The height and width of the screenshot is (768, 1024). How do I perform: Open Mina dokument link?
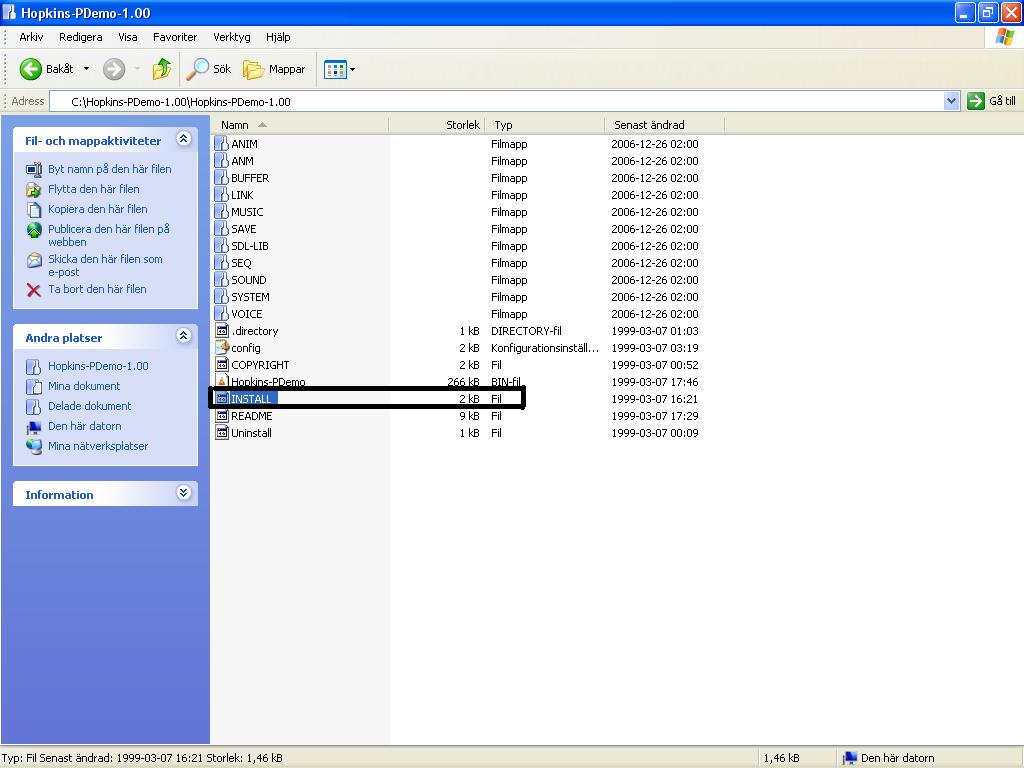(x=84, y=386)
